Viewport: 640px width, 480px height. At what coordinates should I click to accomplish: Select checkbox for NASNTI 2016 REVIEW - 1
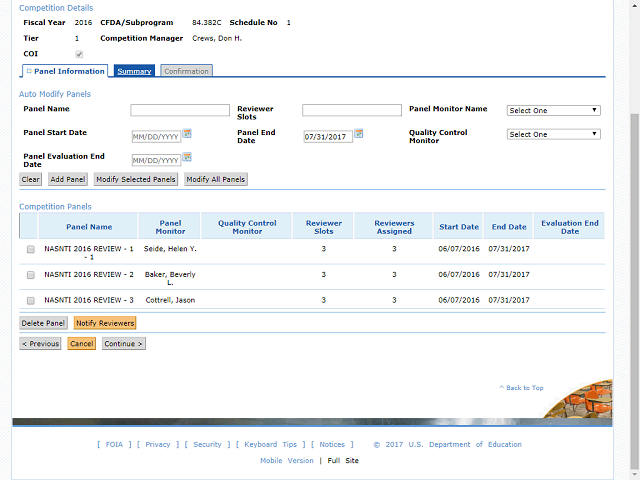pyautogui.click(x=30, y=249)
